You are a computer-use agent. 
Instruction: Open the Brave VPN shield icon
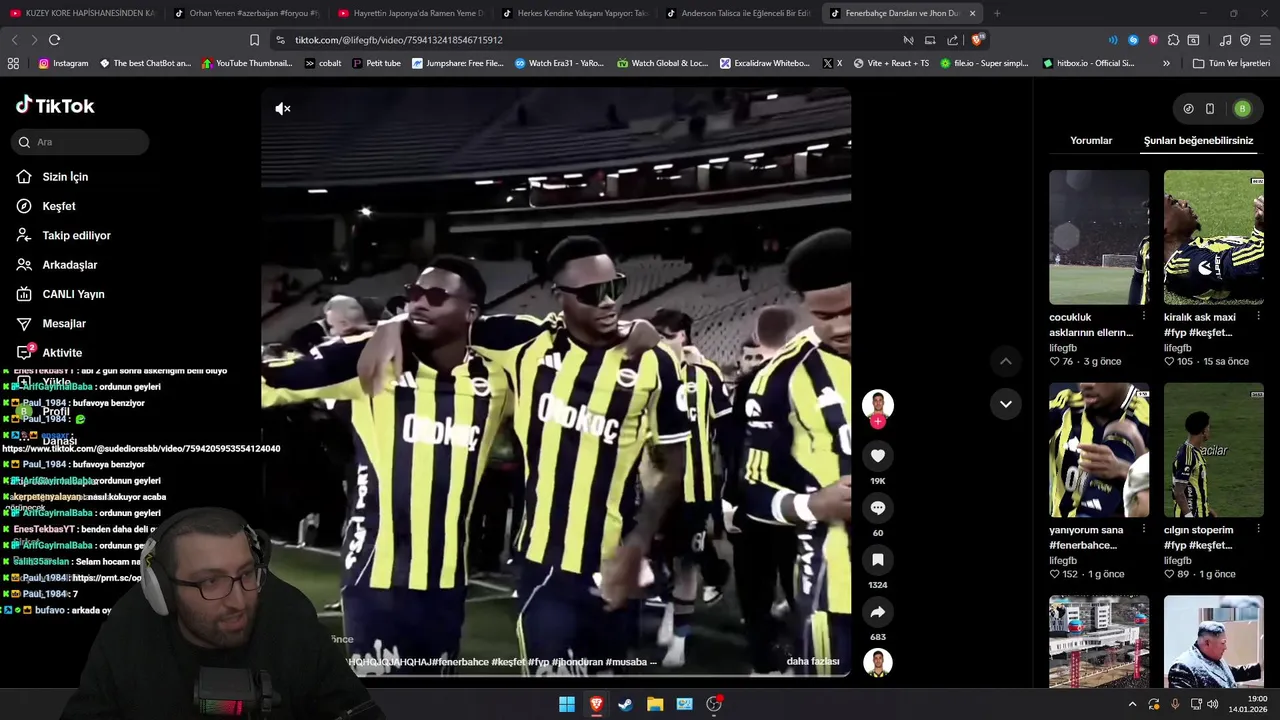point(1245,40)
